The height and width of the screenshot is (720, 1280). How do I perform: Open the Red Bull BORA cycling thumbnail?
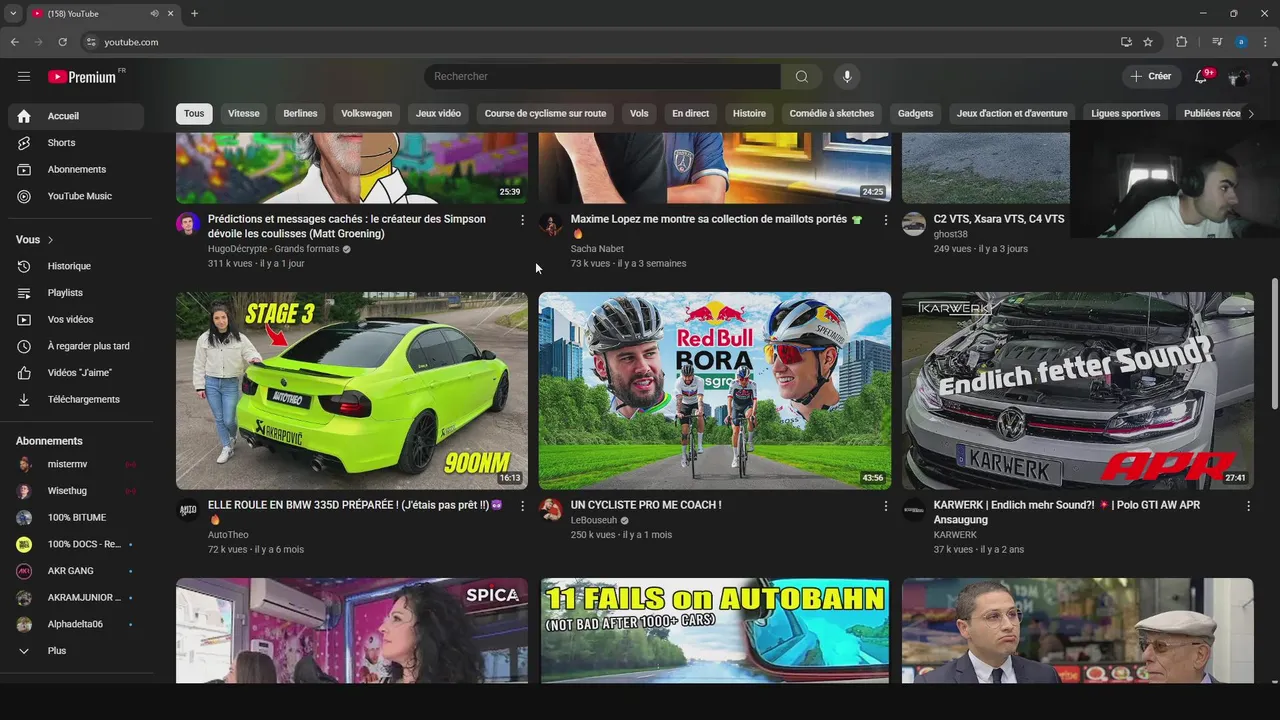[x=715, y=391]
